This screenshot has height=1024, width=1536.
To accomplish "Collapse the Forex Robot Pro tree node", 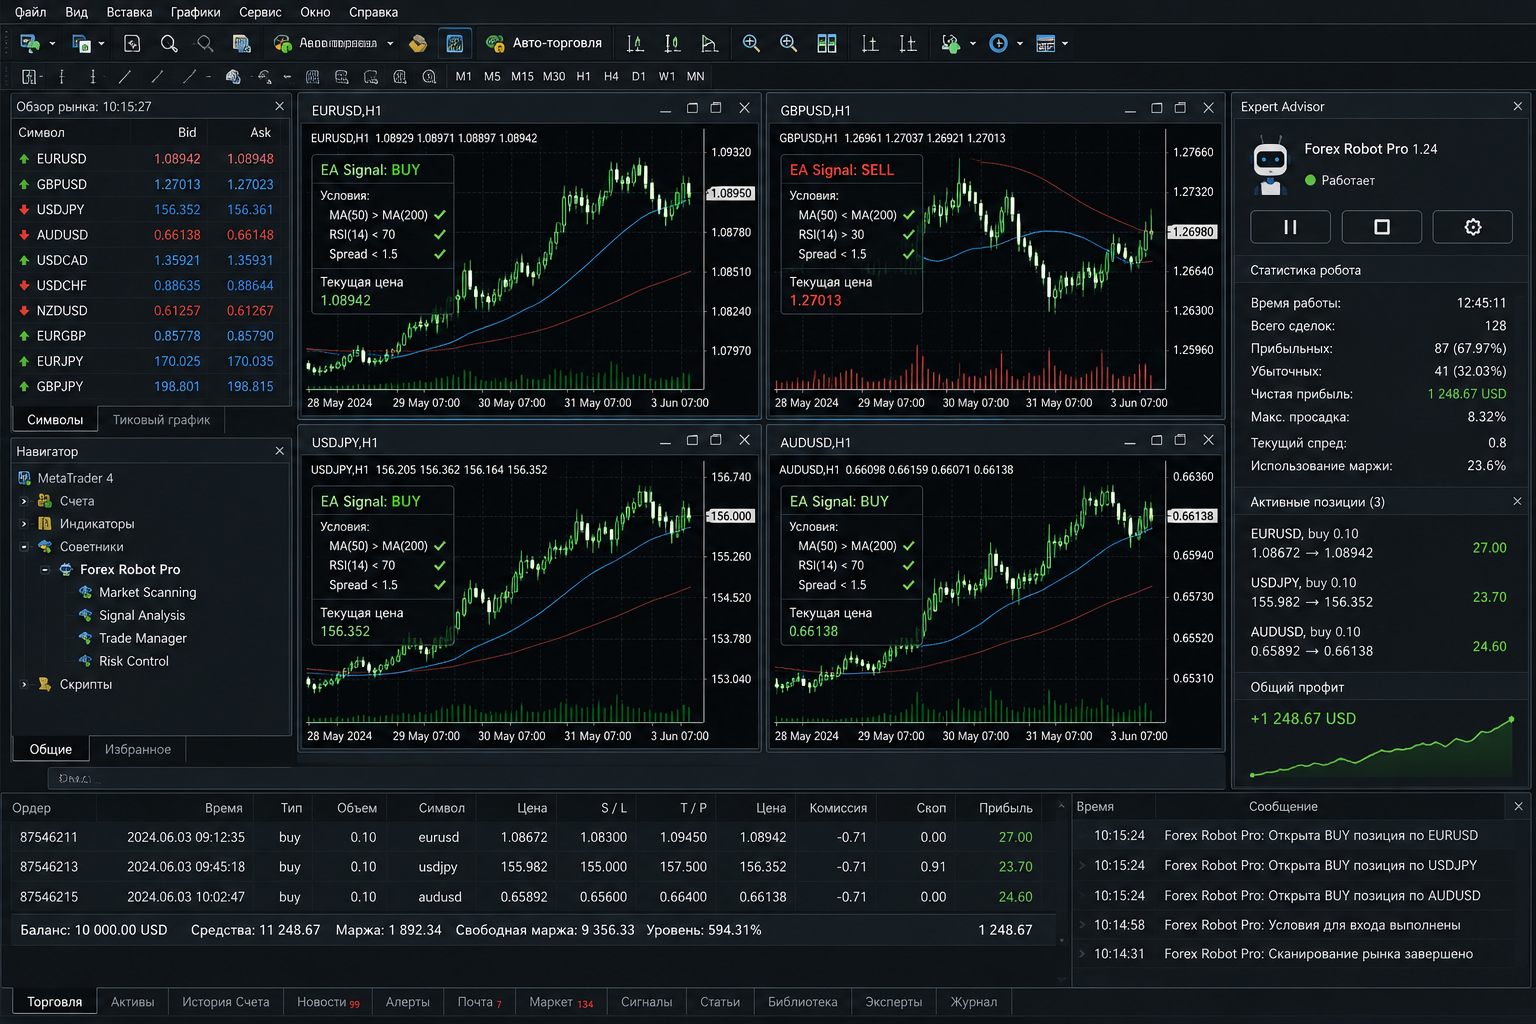I will [x=45, y=569].
